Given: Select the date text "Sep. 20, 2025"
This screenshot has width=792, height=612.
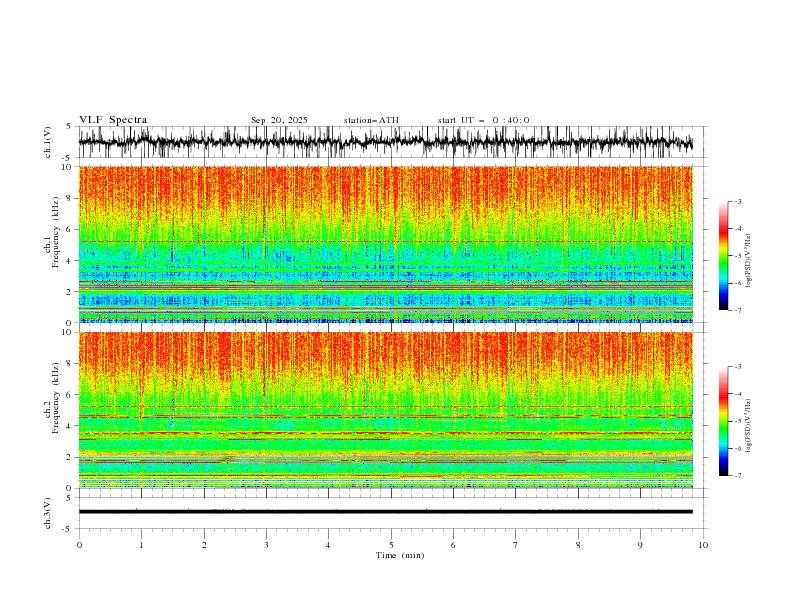Looking at the screenshot, I should pyautogui.click(x=279, y=120).
